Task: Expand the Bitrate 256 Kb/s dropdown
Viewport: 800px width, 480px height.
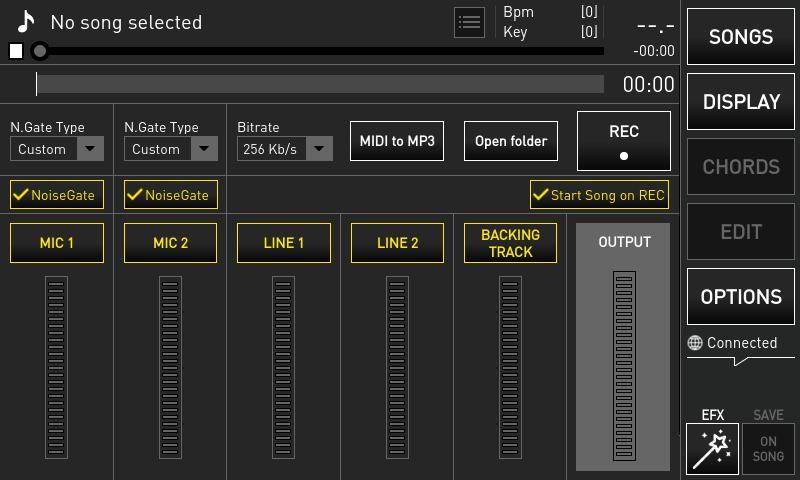Action: 285,149
